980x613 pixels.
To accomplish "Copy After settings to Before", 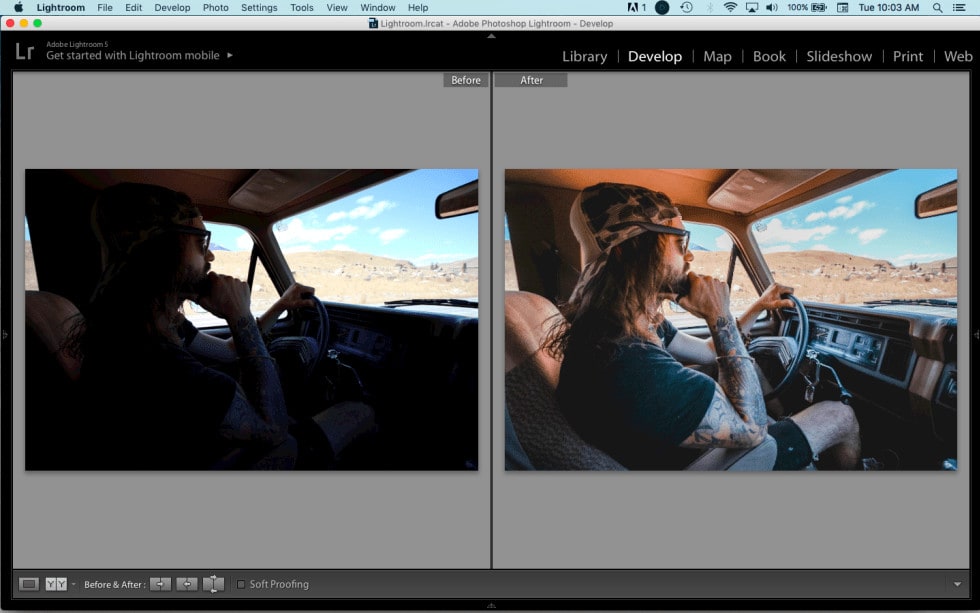I will 187,584.
